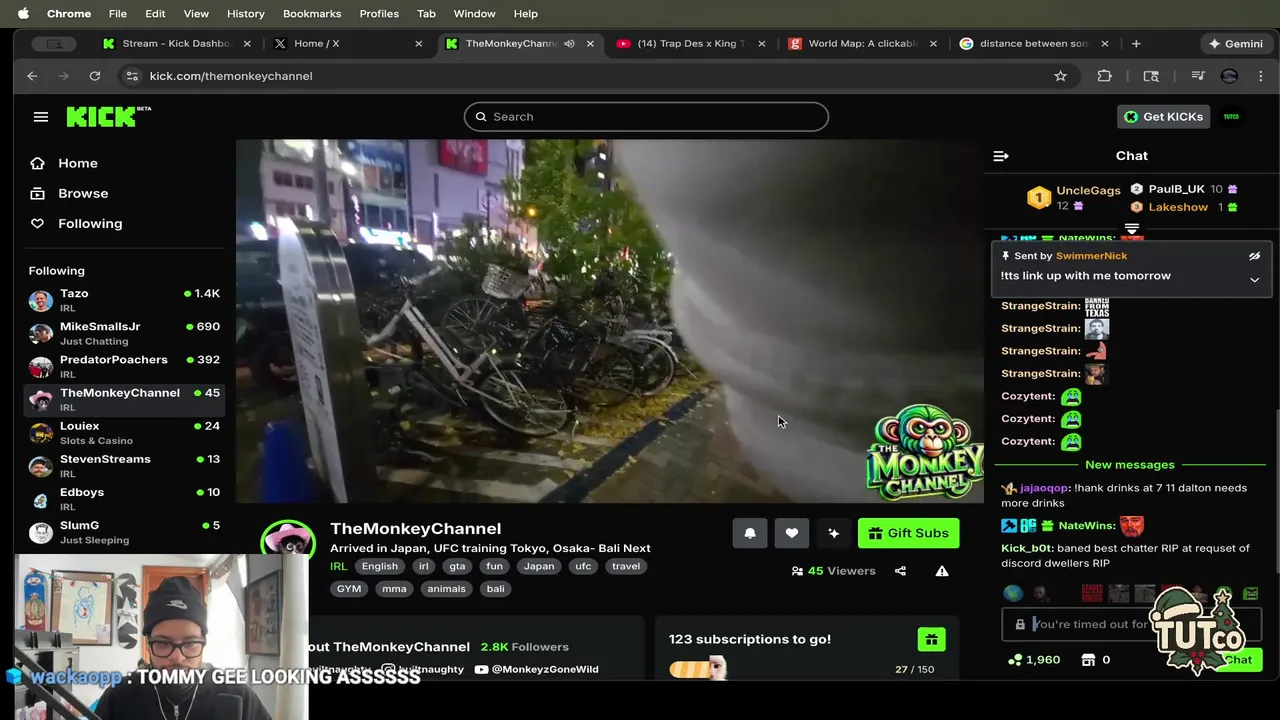The height and width of the screenshot is (720, 1280).
Task: Open the TUTCO profile avatar menu
Action: pos(1231,117)
